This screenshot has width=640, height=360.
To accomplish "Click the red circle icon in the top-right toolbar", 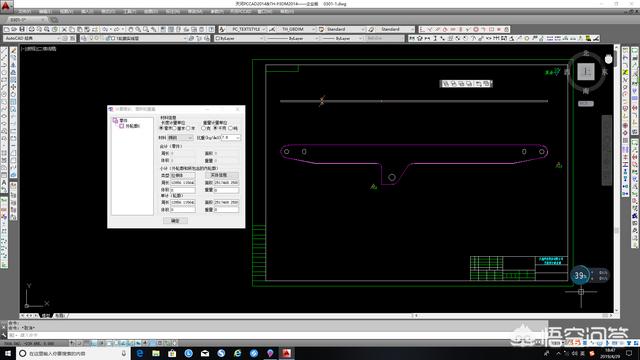I will pos(476,29).
